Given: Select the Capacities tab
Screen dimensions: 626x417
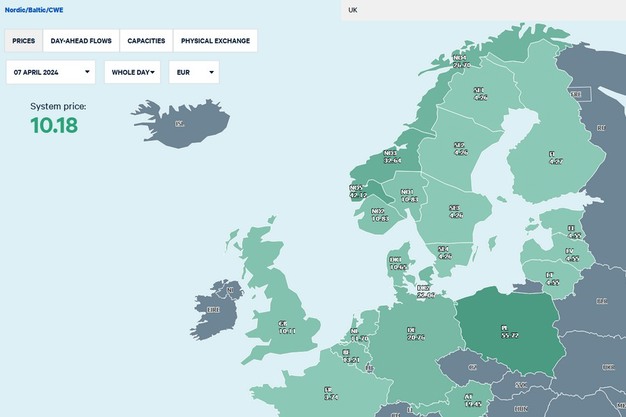Looking at the screenshot, I should tap(146, 41).
